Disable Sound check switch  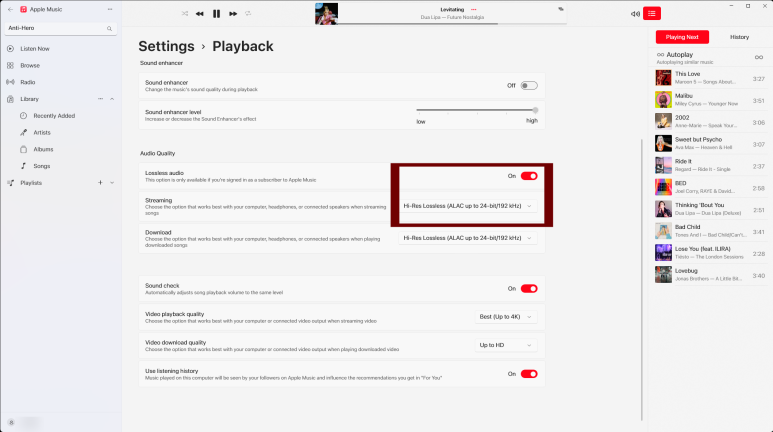coord(529,289)
